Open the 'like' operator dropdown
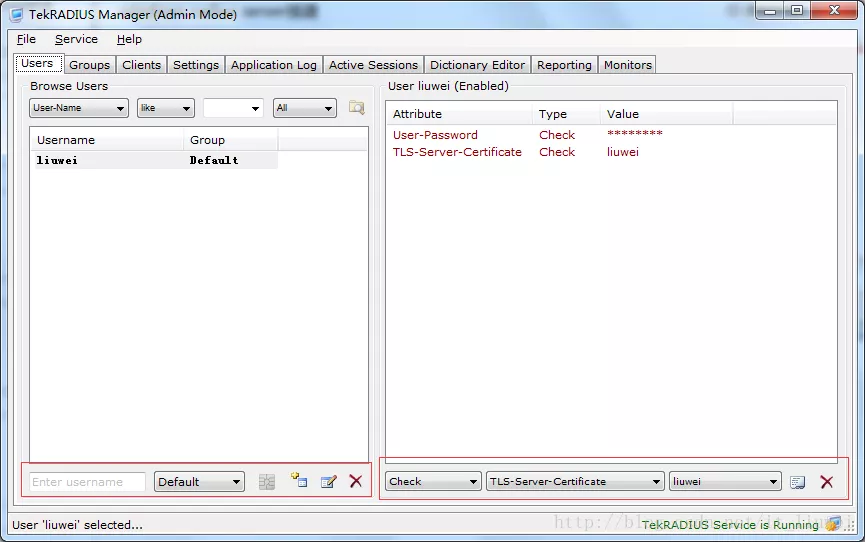The width and height of the screenshot is (865, 542). coord(165,108)
